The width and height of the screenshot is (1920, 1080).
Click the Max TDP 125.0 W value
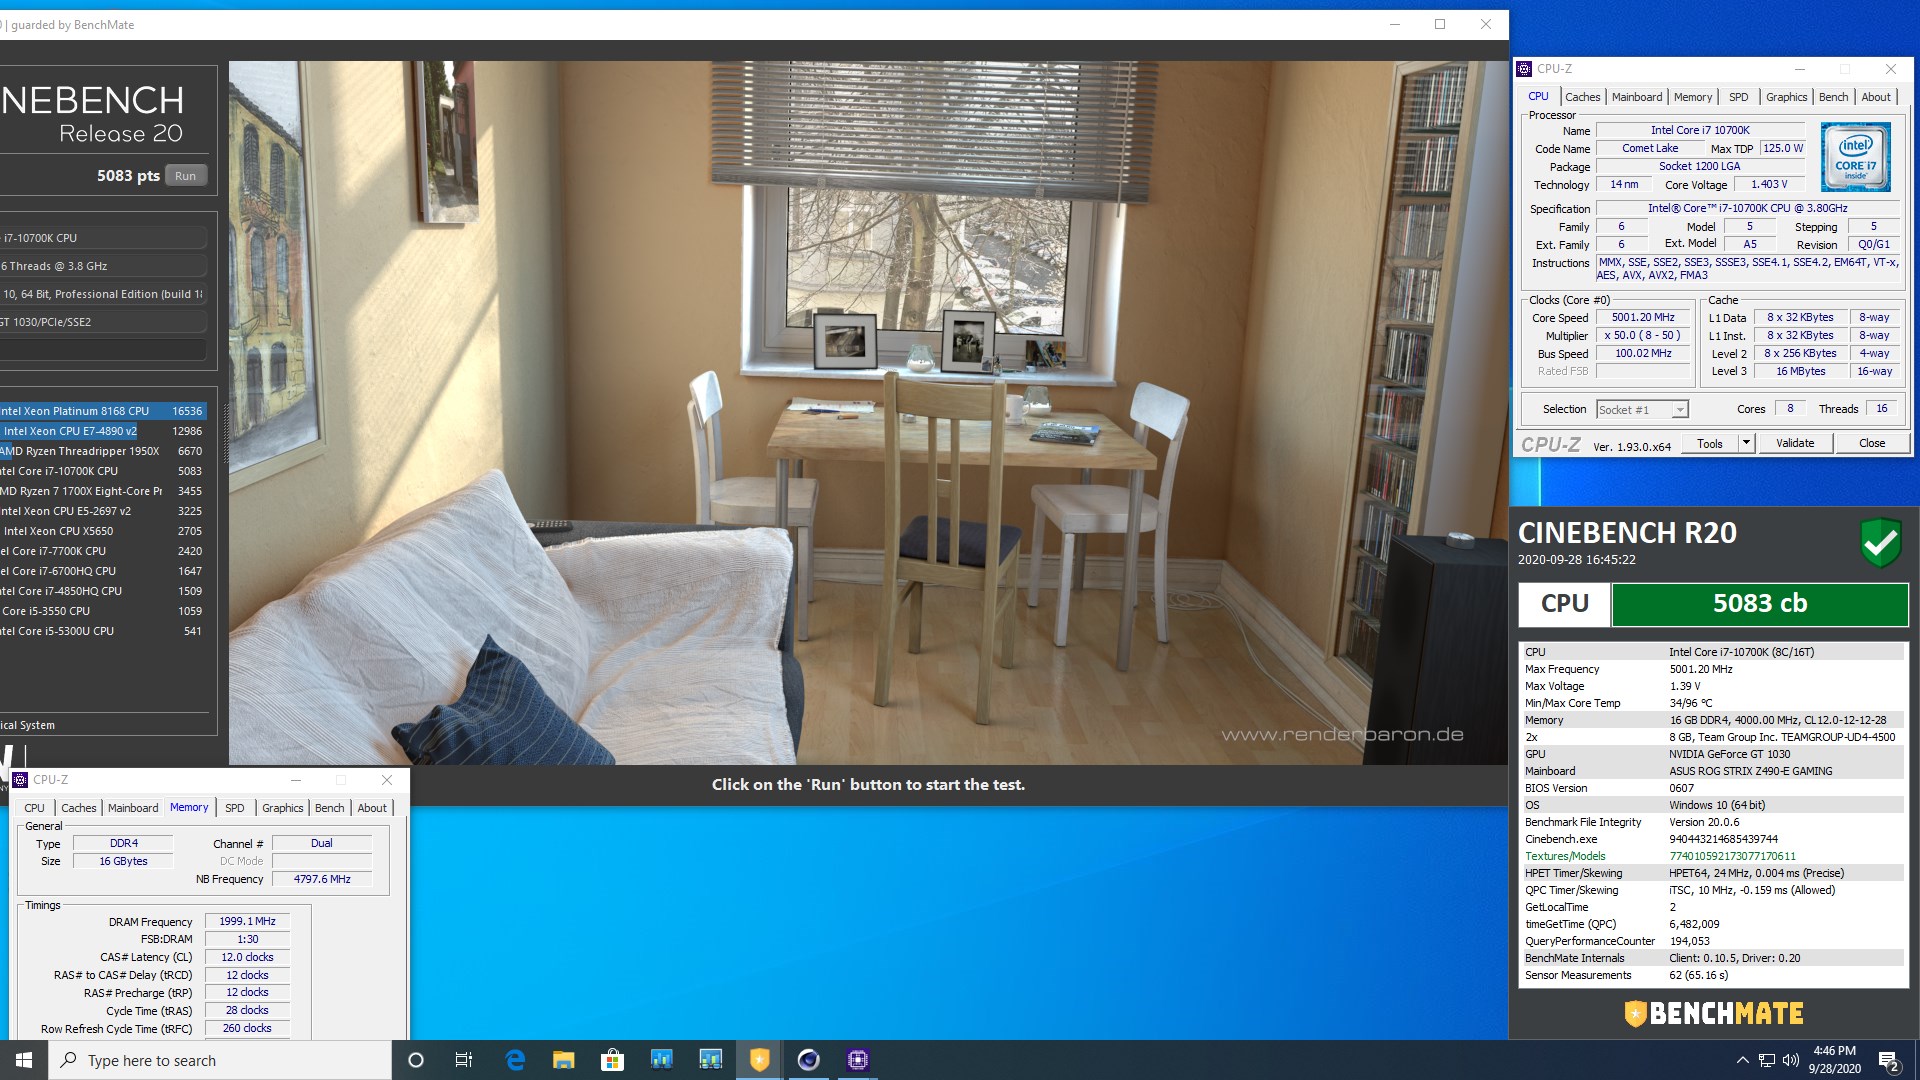coord(1783,148)
